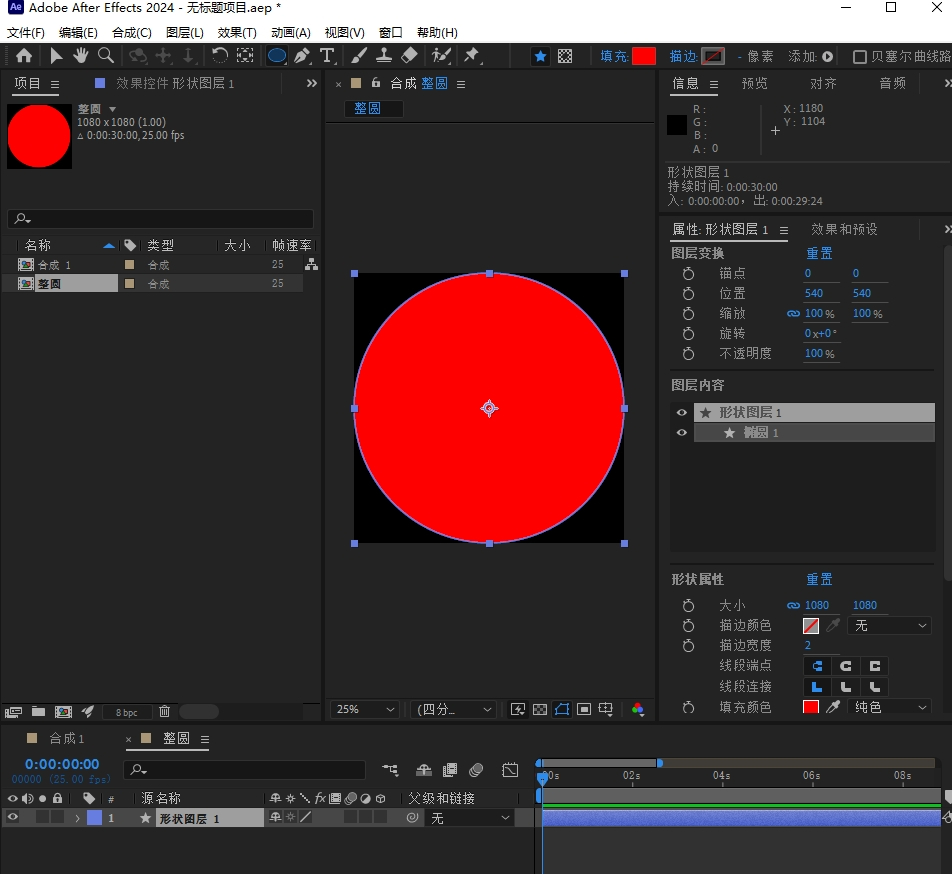Open 填充颜色 type dropdown showing 纯色
The width and height of the screenshot is (952, 874).
coord(890,706)
